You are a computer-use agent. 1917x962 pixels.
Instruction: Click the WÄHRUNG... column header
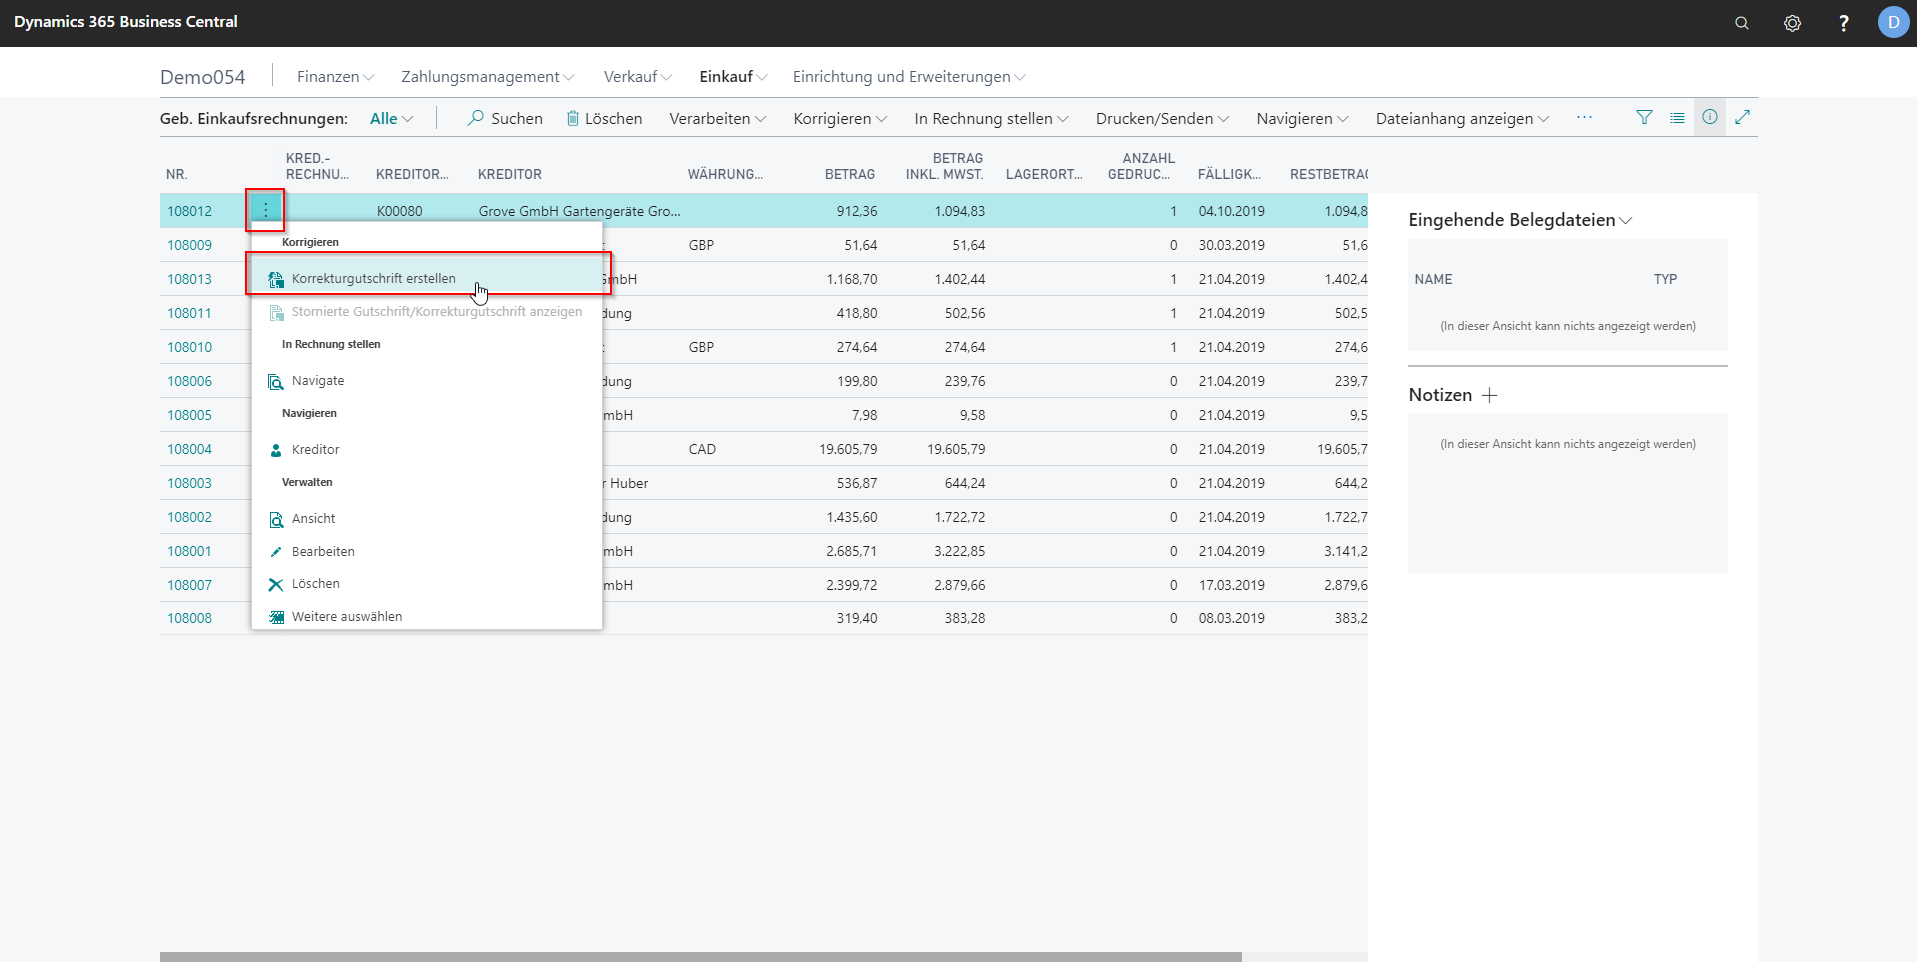tap(725, 174)
